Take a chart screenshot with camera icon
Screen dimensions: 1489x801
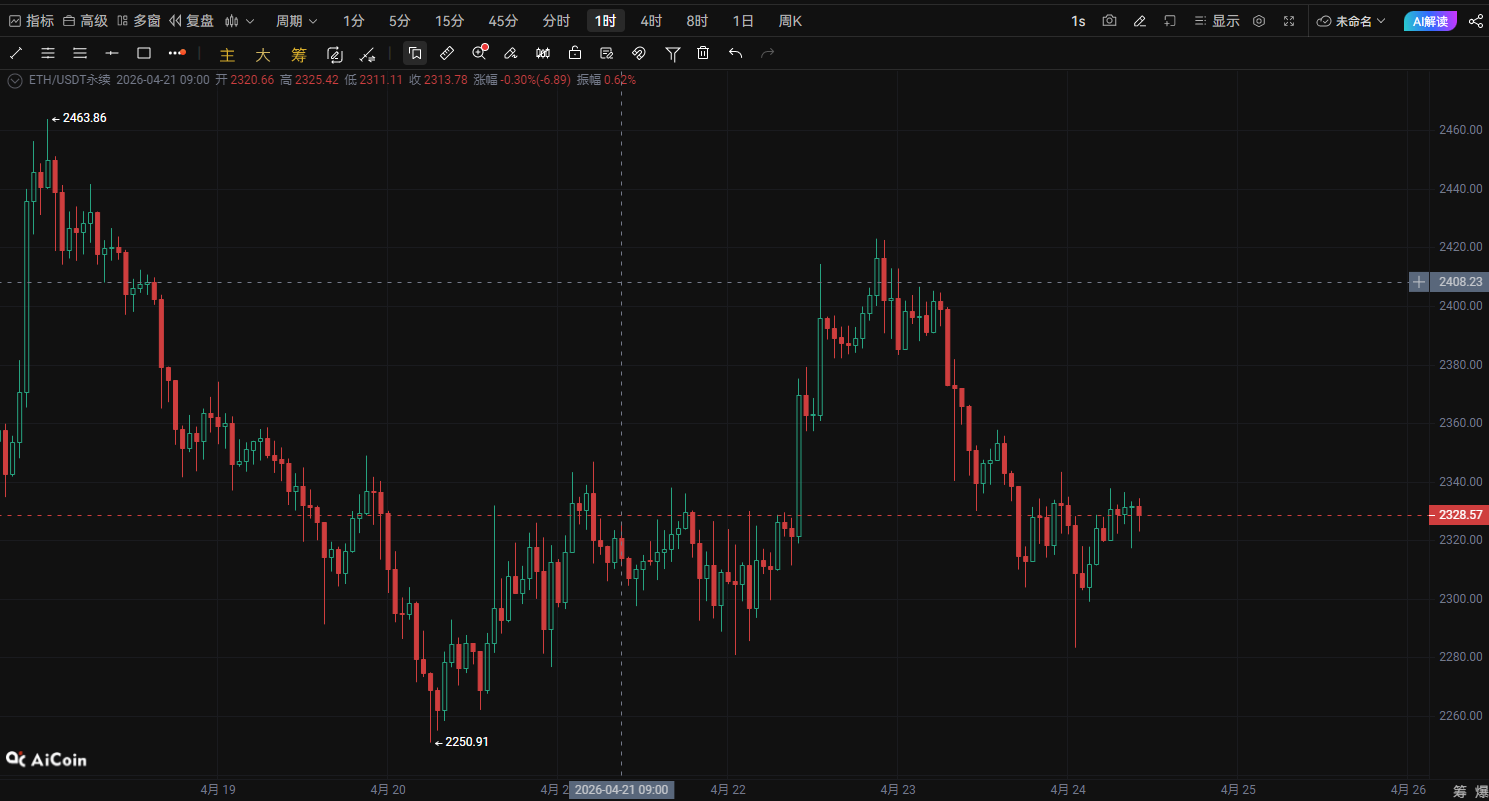point(1109,21)
